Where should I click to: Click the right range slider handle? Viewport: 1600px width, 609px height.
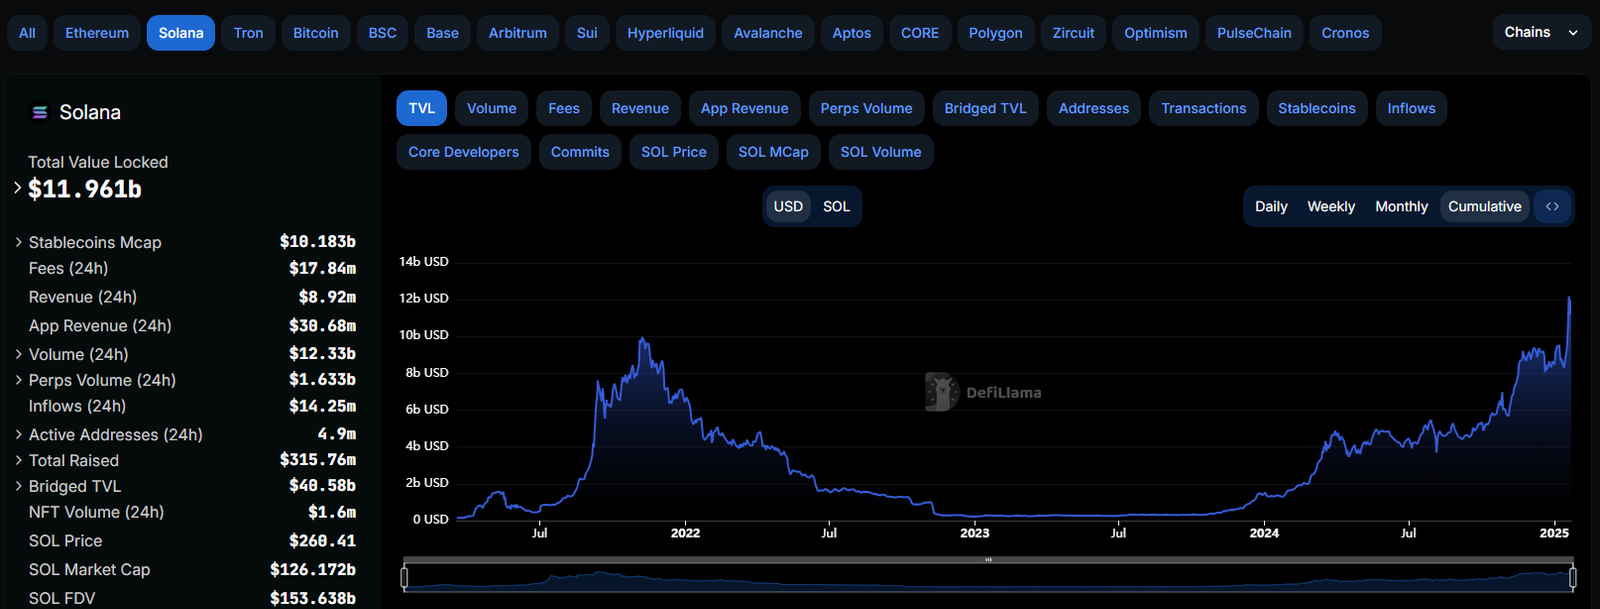click(x=1573, y=577)
